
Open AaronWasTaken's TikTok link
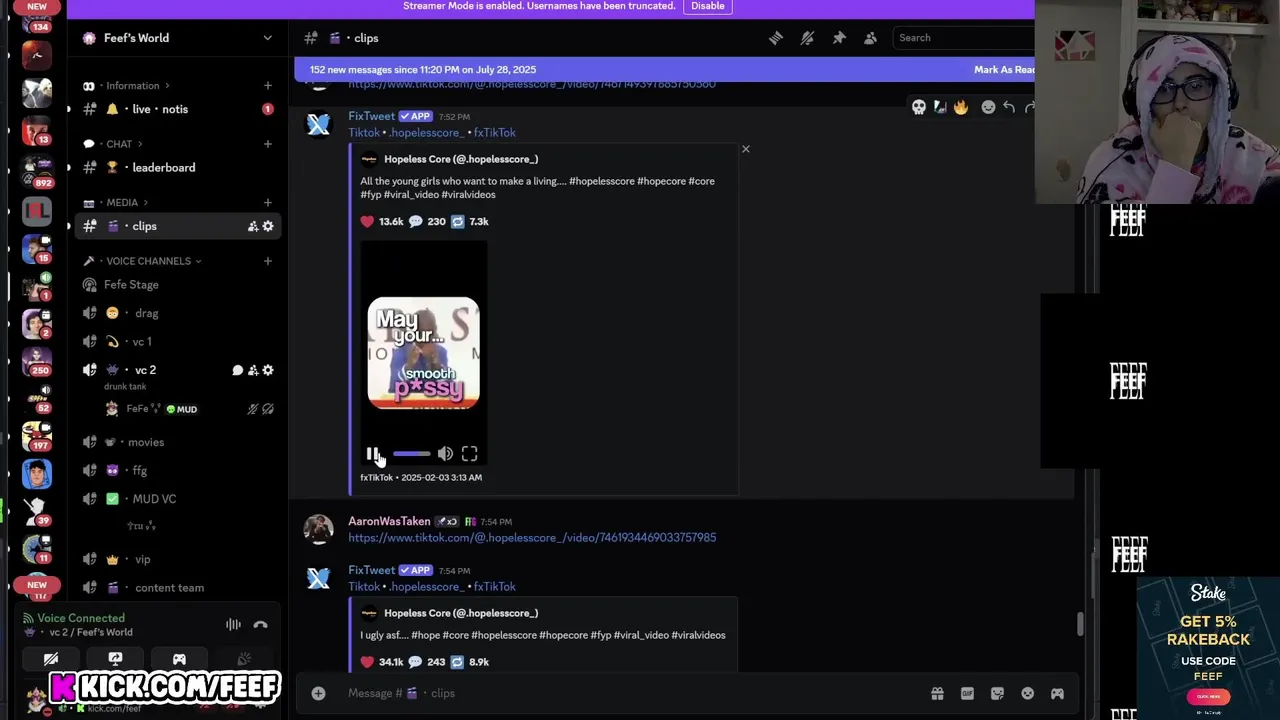(x=532, y=538)
